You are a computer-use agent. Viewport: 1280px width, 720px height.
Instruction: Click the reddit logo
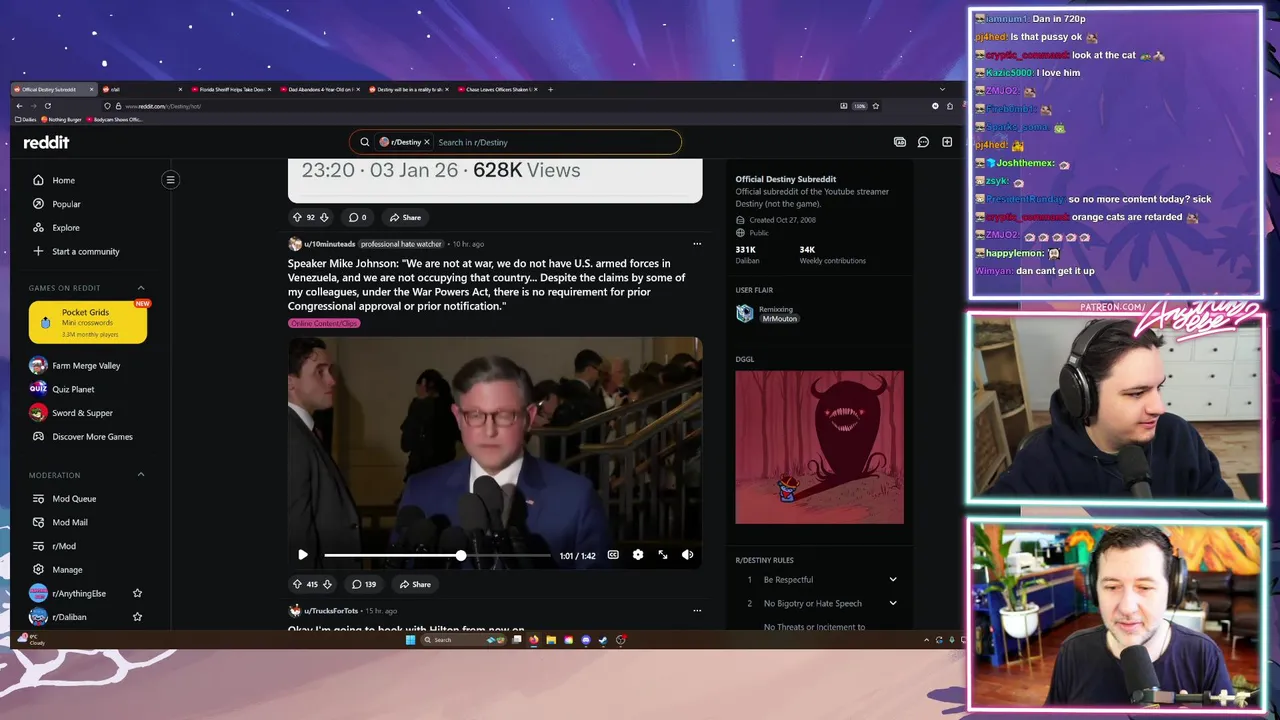tap(47, 142)
